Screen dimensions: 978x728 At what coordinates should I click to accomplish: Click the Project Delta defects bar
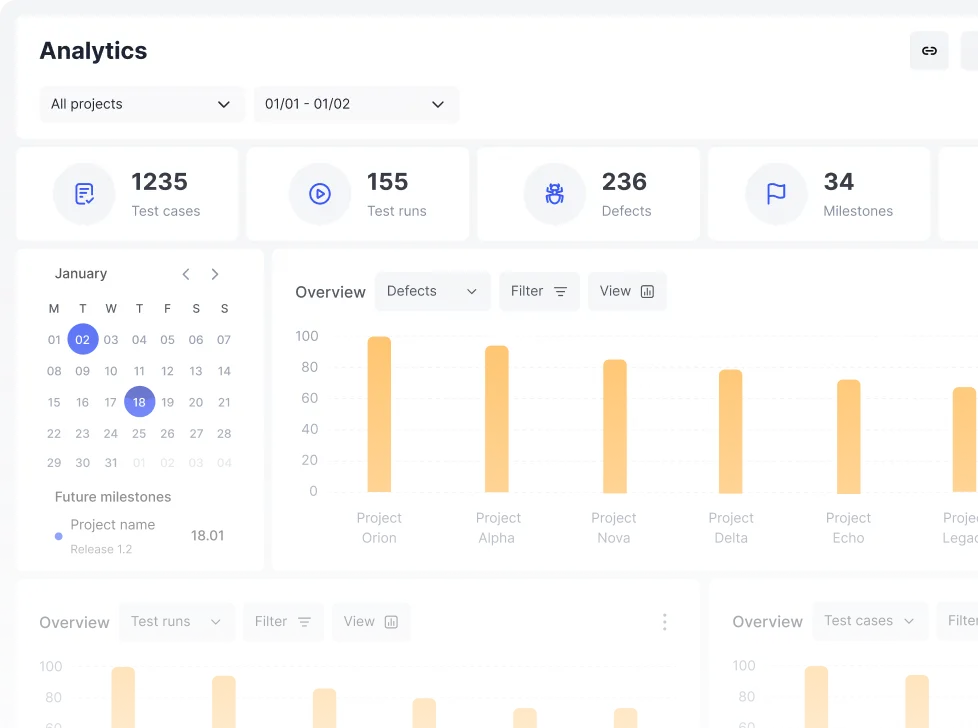tap(730, 431)
